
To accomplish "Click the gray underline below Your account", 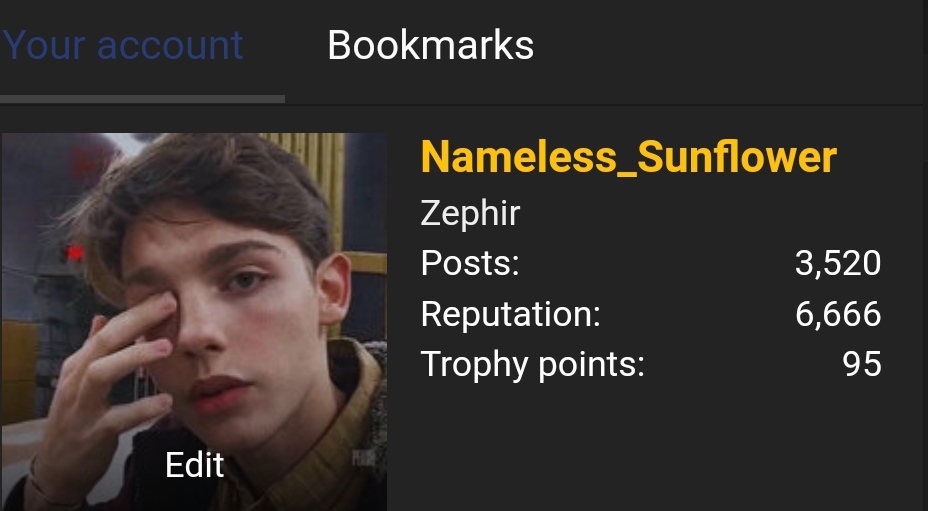I will [x=142, y=98].
